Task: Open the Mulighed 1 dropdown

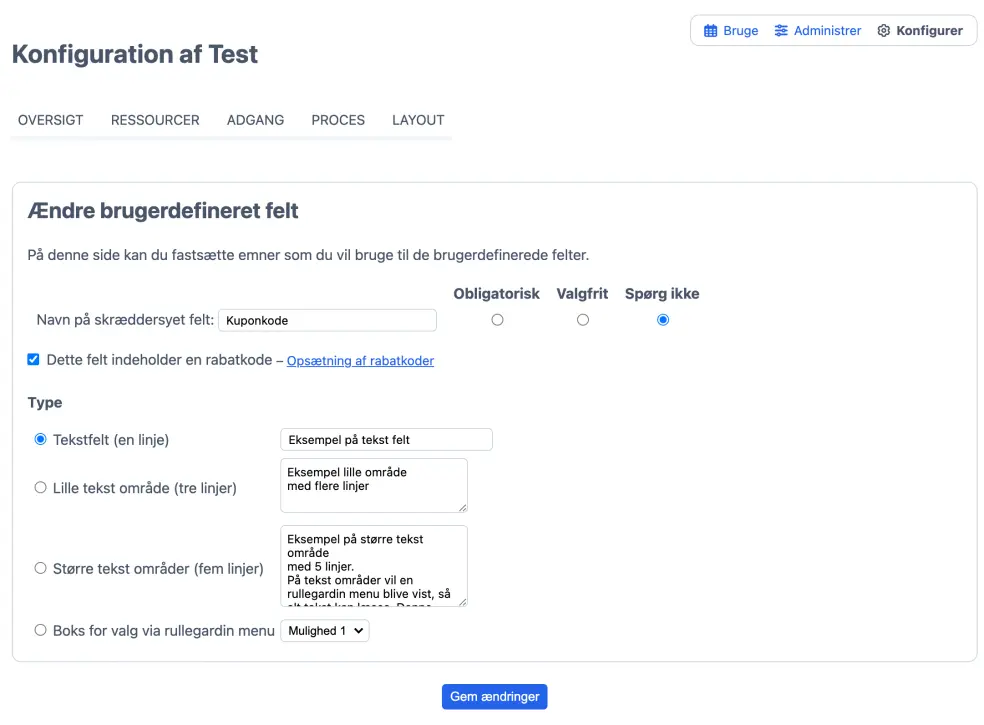Action: 324,631
